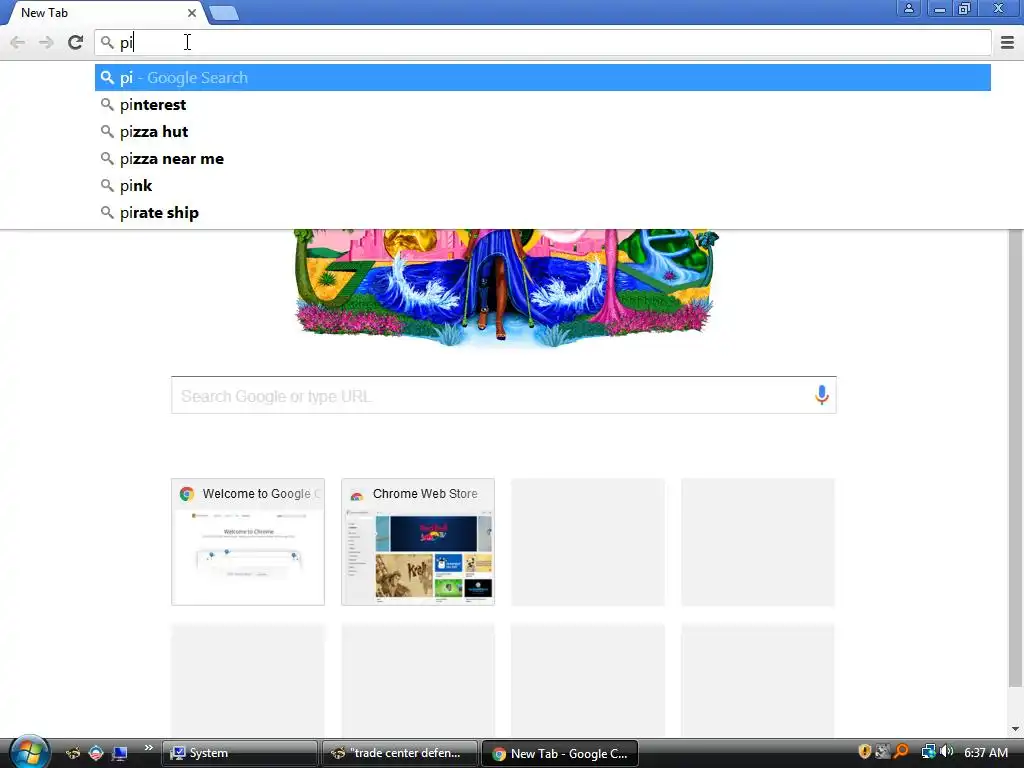Viewport: 1024px width, 768px height.
Task: Reload the current page
Action: point(75,42)
